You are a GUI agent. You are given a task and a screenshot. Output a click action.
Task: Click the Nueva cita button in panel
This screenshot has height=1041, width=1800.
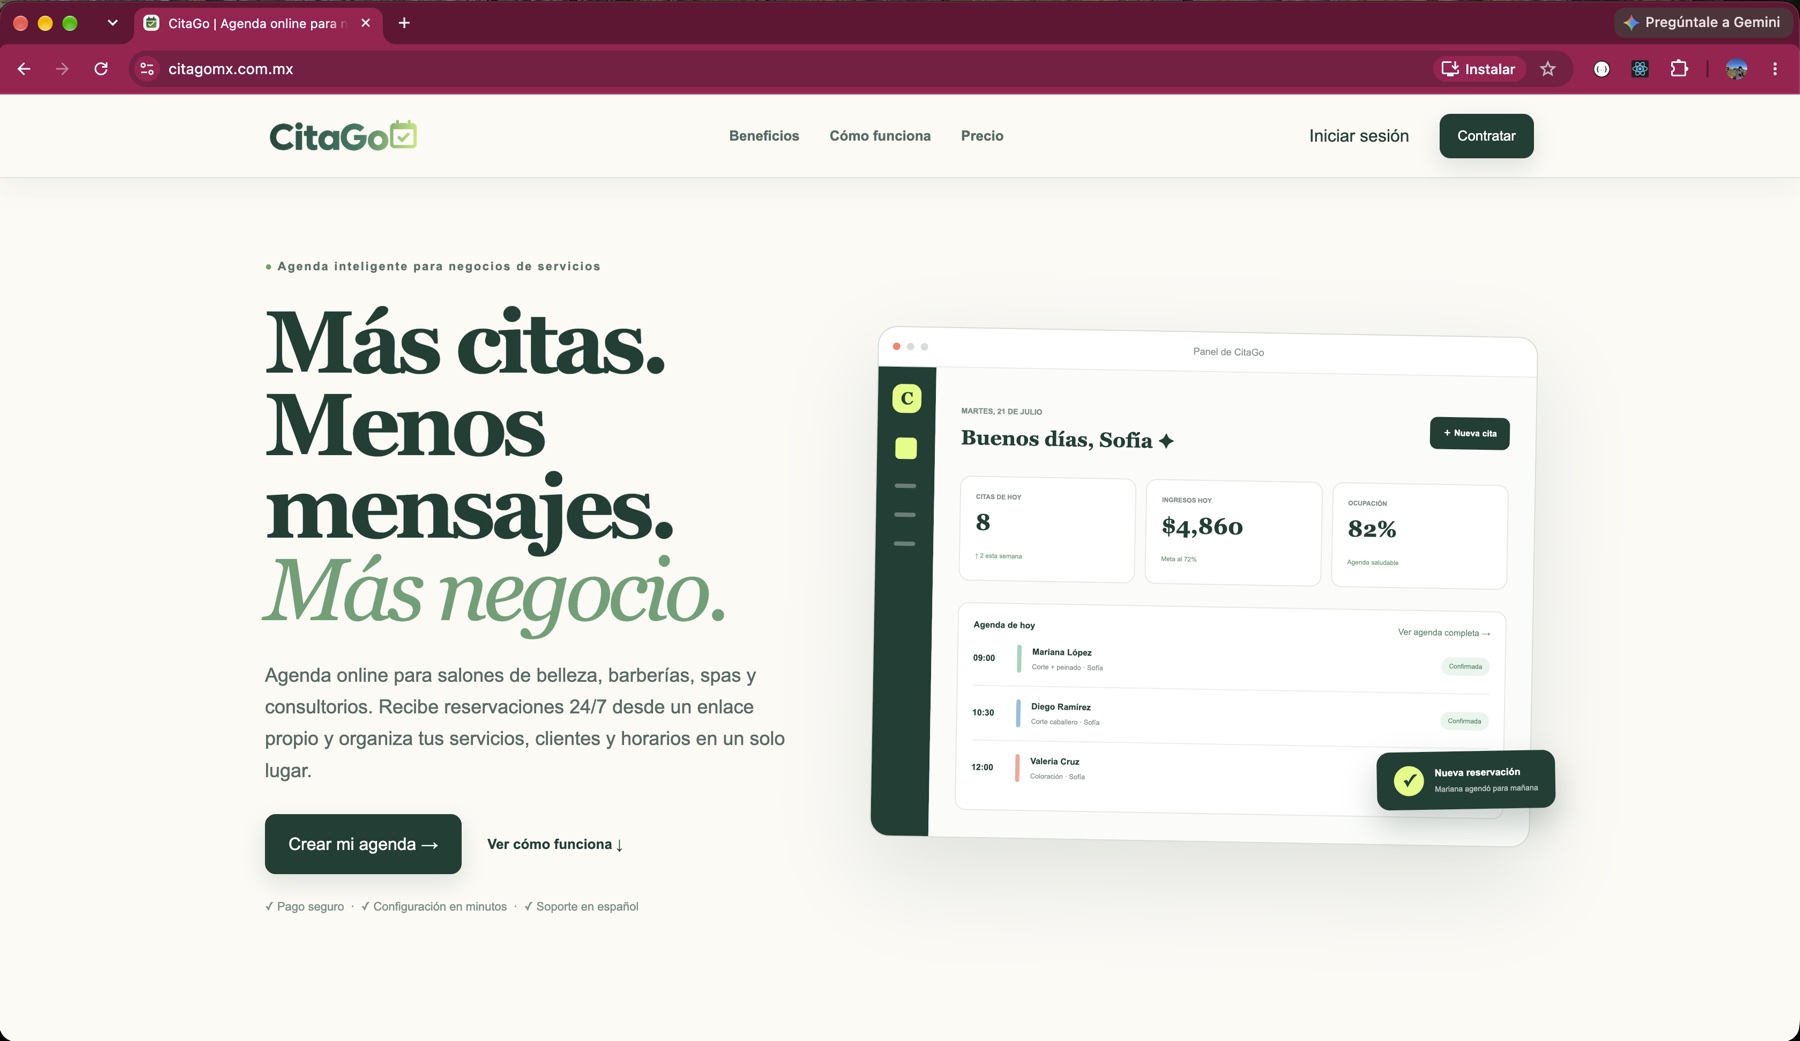coord(1469,433)
